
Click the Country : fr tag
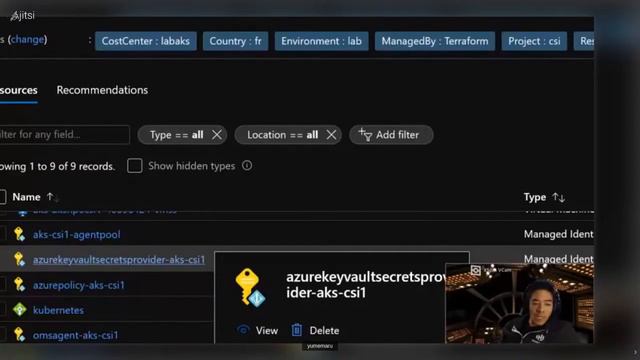click(236, 41)
